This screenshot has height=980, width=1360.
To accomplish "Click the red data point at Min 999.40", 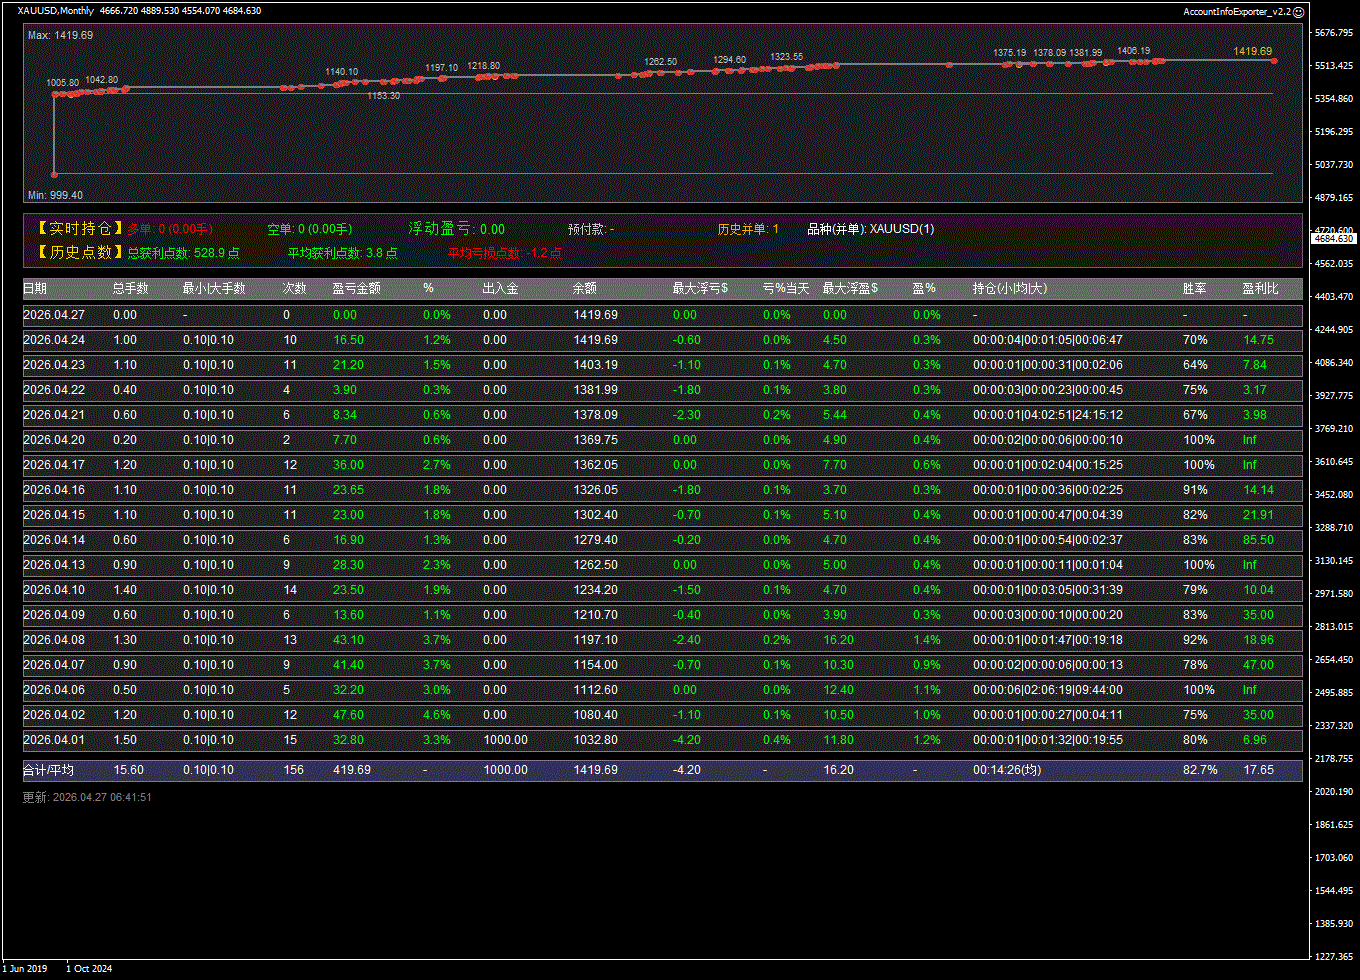I will point(54,174).
